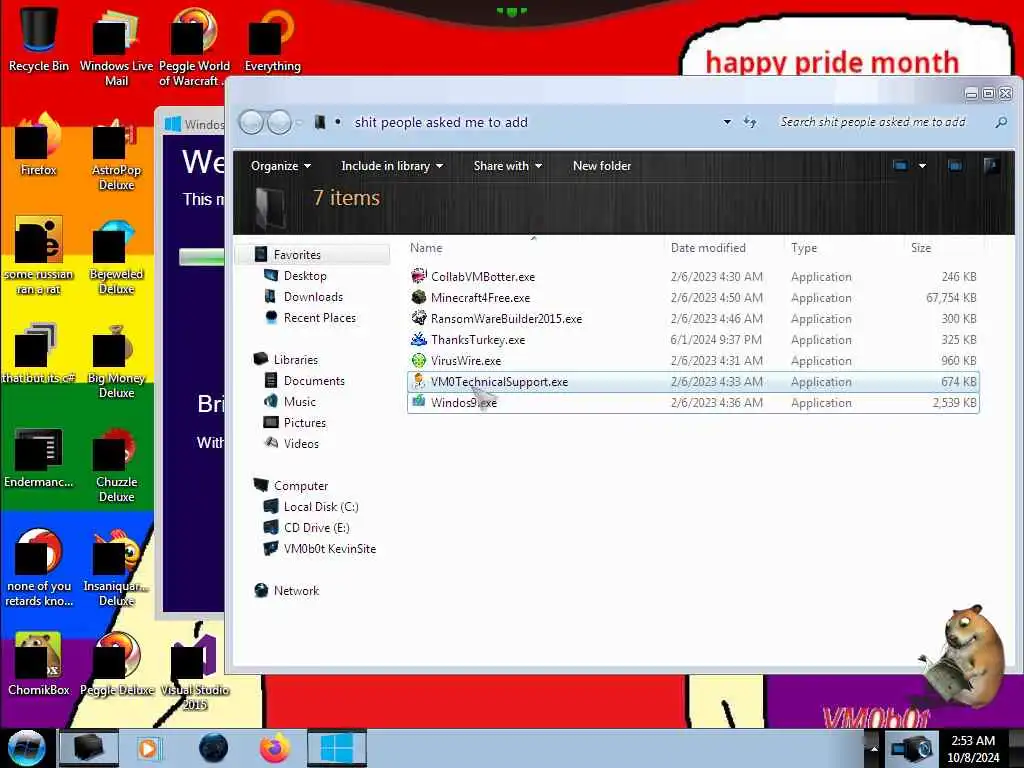Toggle the preview pane button
The image size is (1024, 768).
pos(955,166)
